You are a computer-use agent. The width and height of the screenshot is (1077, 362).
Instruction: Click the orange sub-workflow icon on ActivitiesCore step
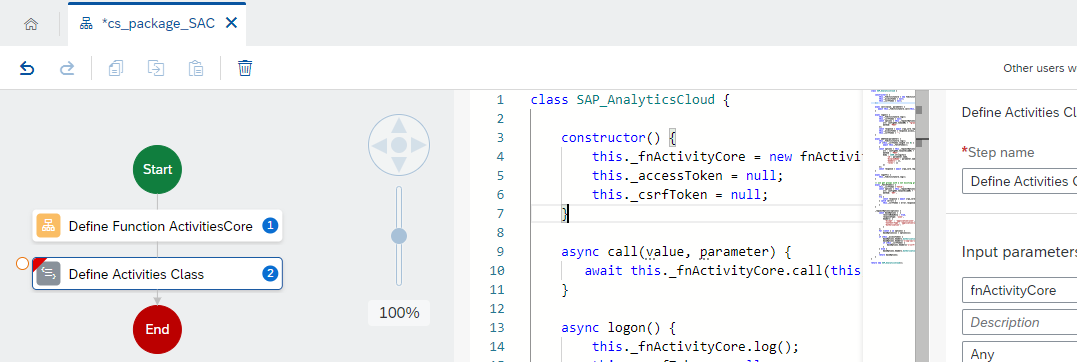coord(48,225)
